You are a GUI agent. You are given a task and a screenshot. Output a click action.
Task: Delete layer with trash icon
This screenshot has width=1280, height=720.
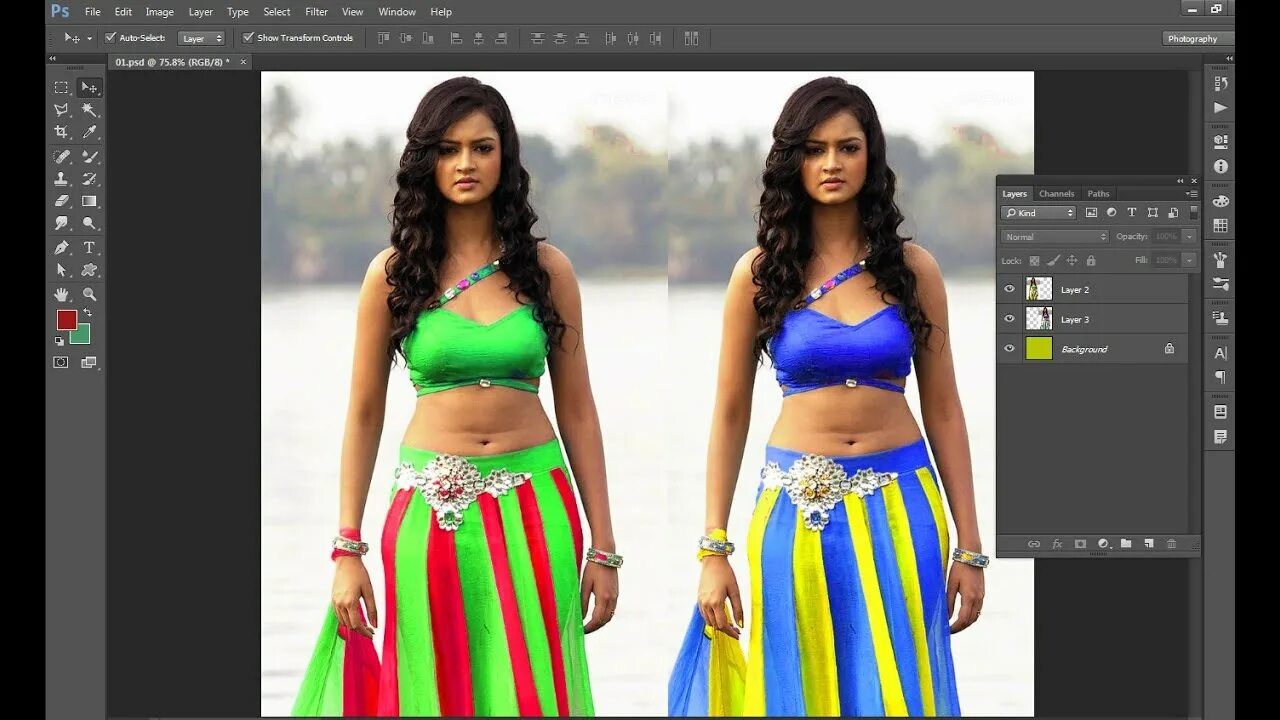(x=1172, y=544)
